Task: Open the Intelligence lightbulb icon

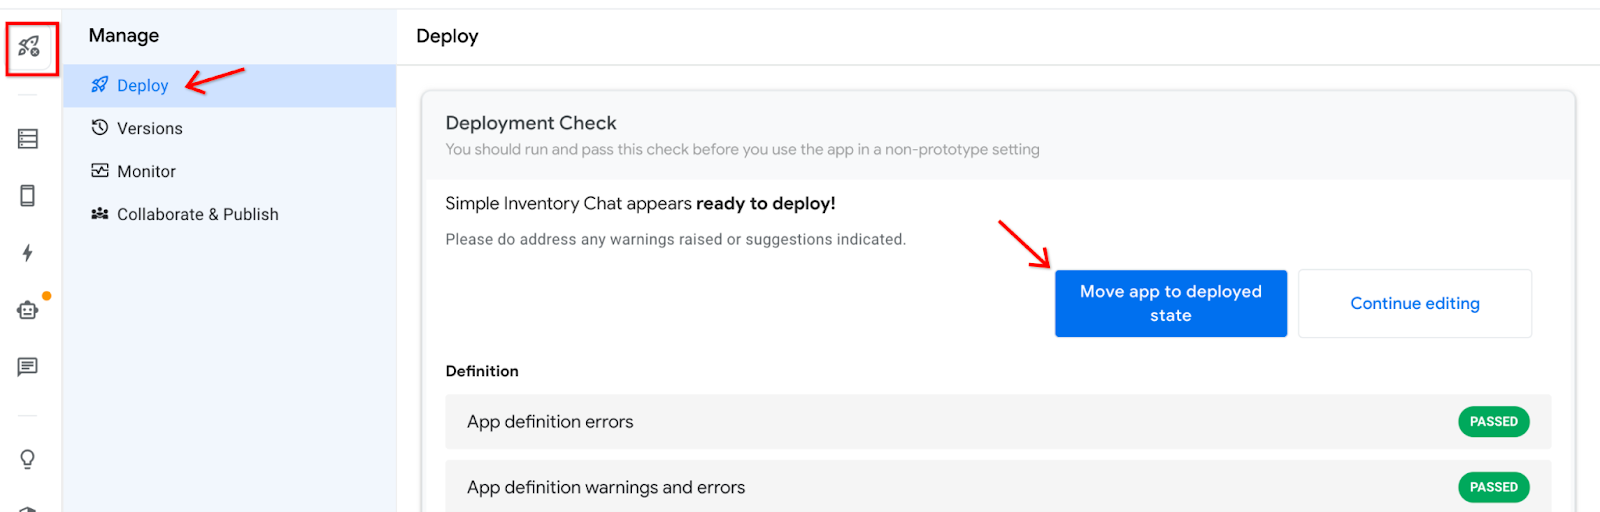Action: tap(28, 459)
